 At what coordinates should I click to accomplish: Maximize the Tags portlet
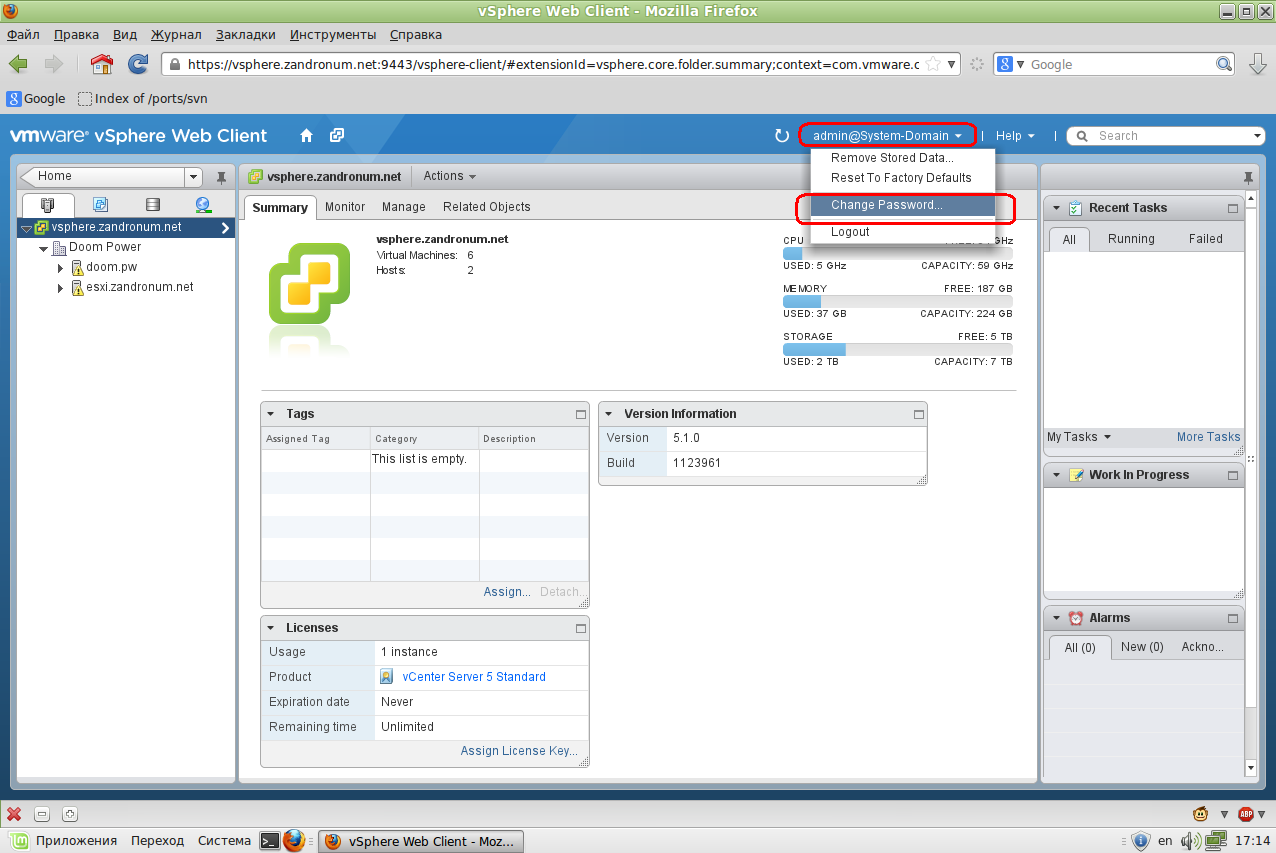coord(580,414)
